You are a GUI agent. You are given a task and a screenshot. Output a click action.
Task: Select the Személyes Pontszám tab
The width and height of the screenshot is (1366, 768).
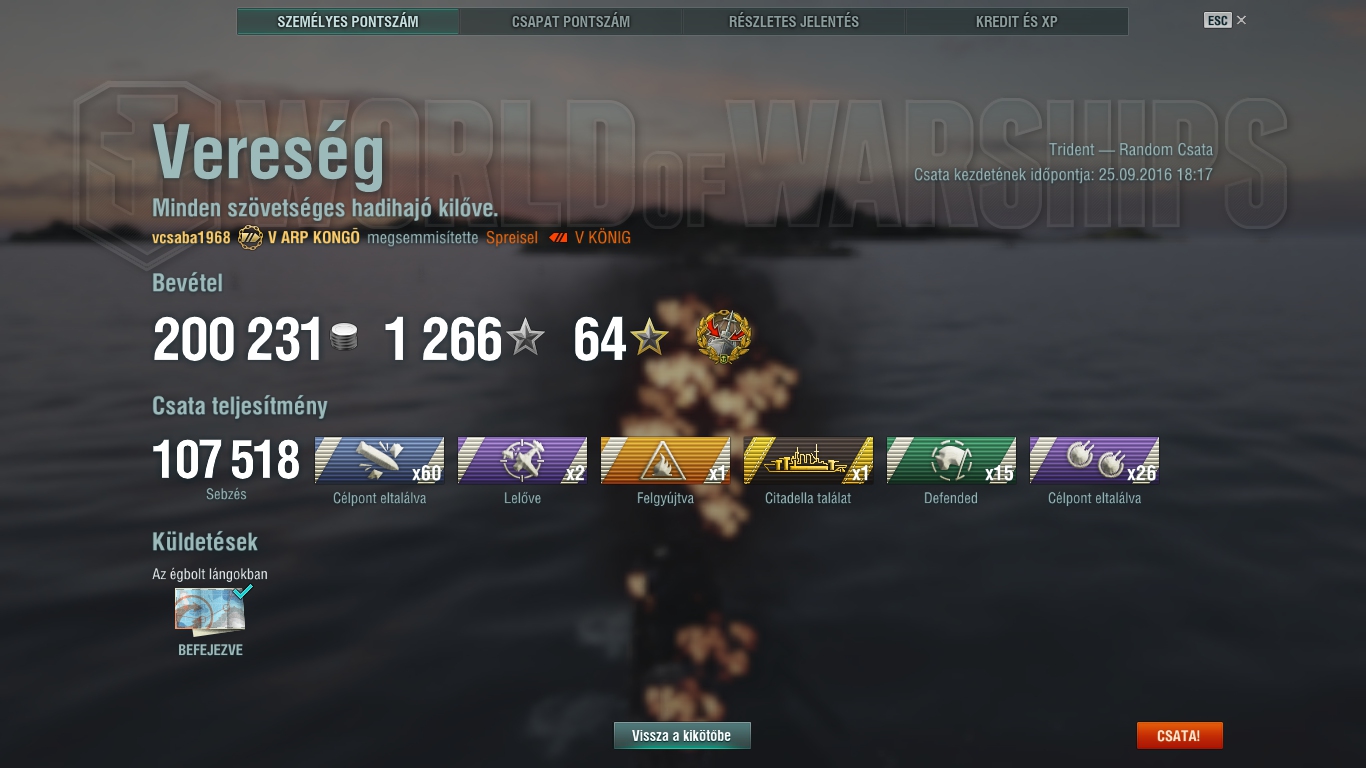(x=348, y=21)
